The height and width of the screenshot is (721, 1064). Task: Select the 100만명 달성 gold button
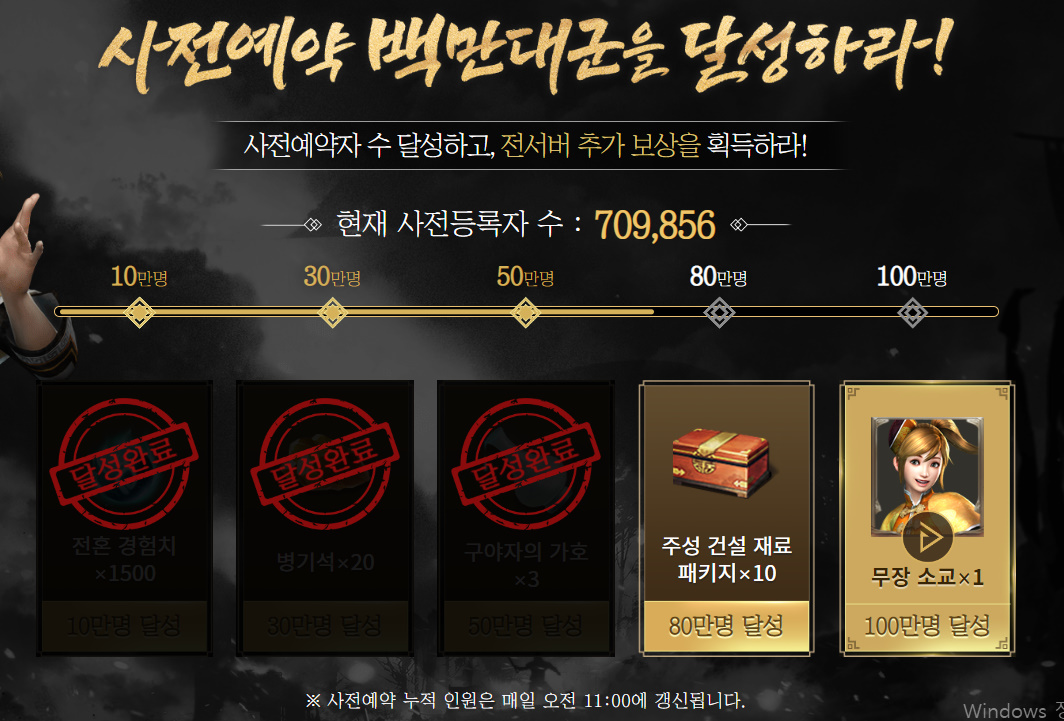[x=927, y=626]
